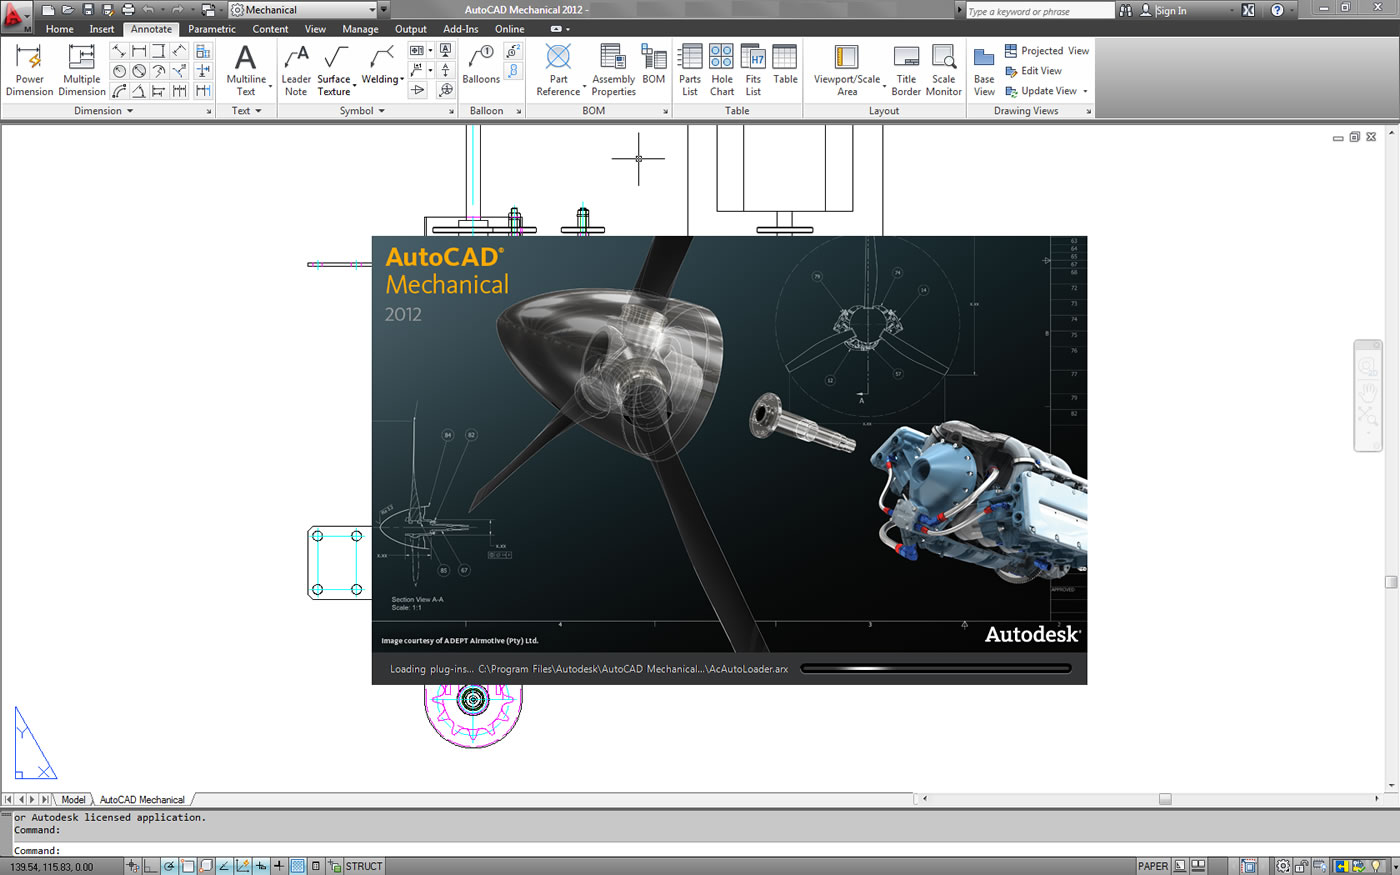
Task: Toggle the Dynamic Input status button
Action: pyautogui.click(x=261, y=866)
